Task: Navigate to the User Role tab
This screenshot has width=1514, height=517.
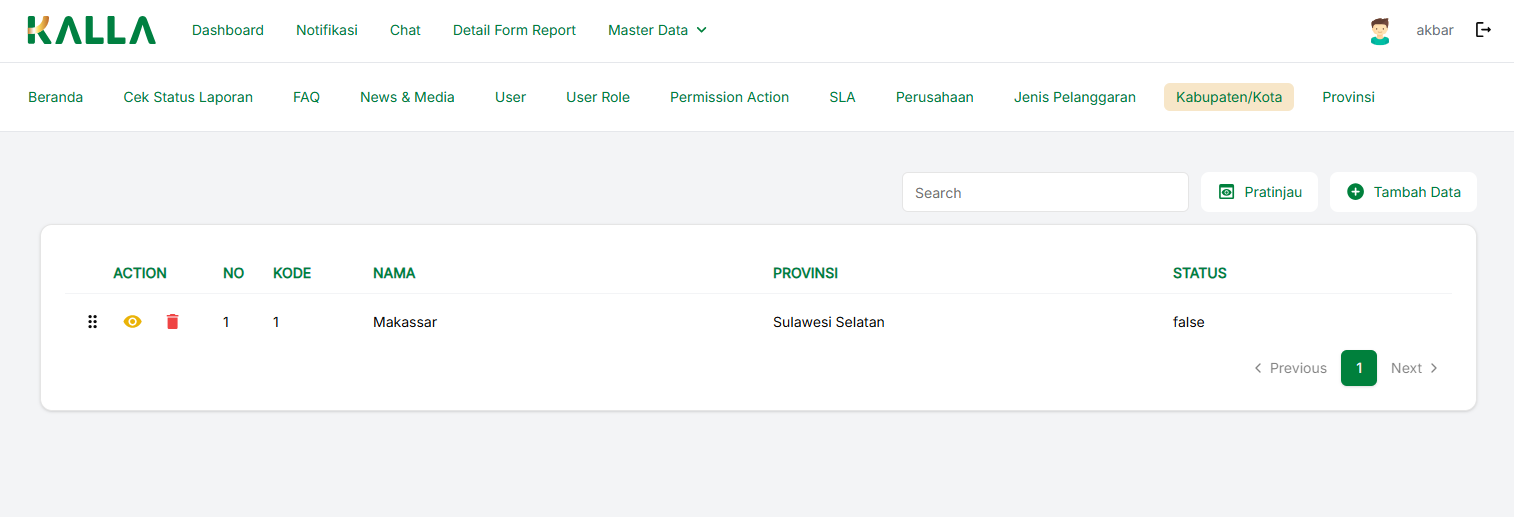Action: tap(598, 97)
